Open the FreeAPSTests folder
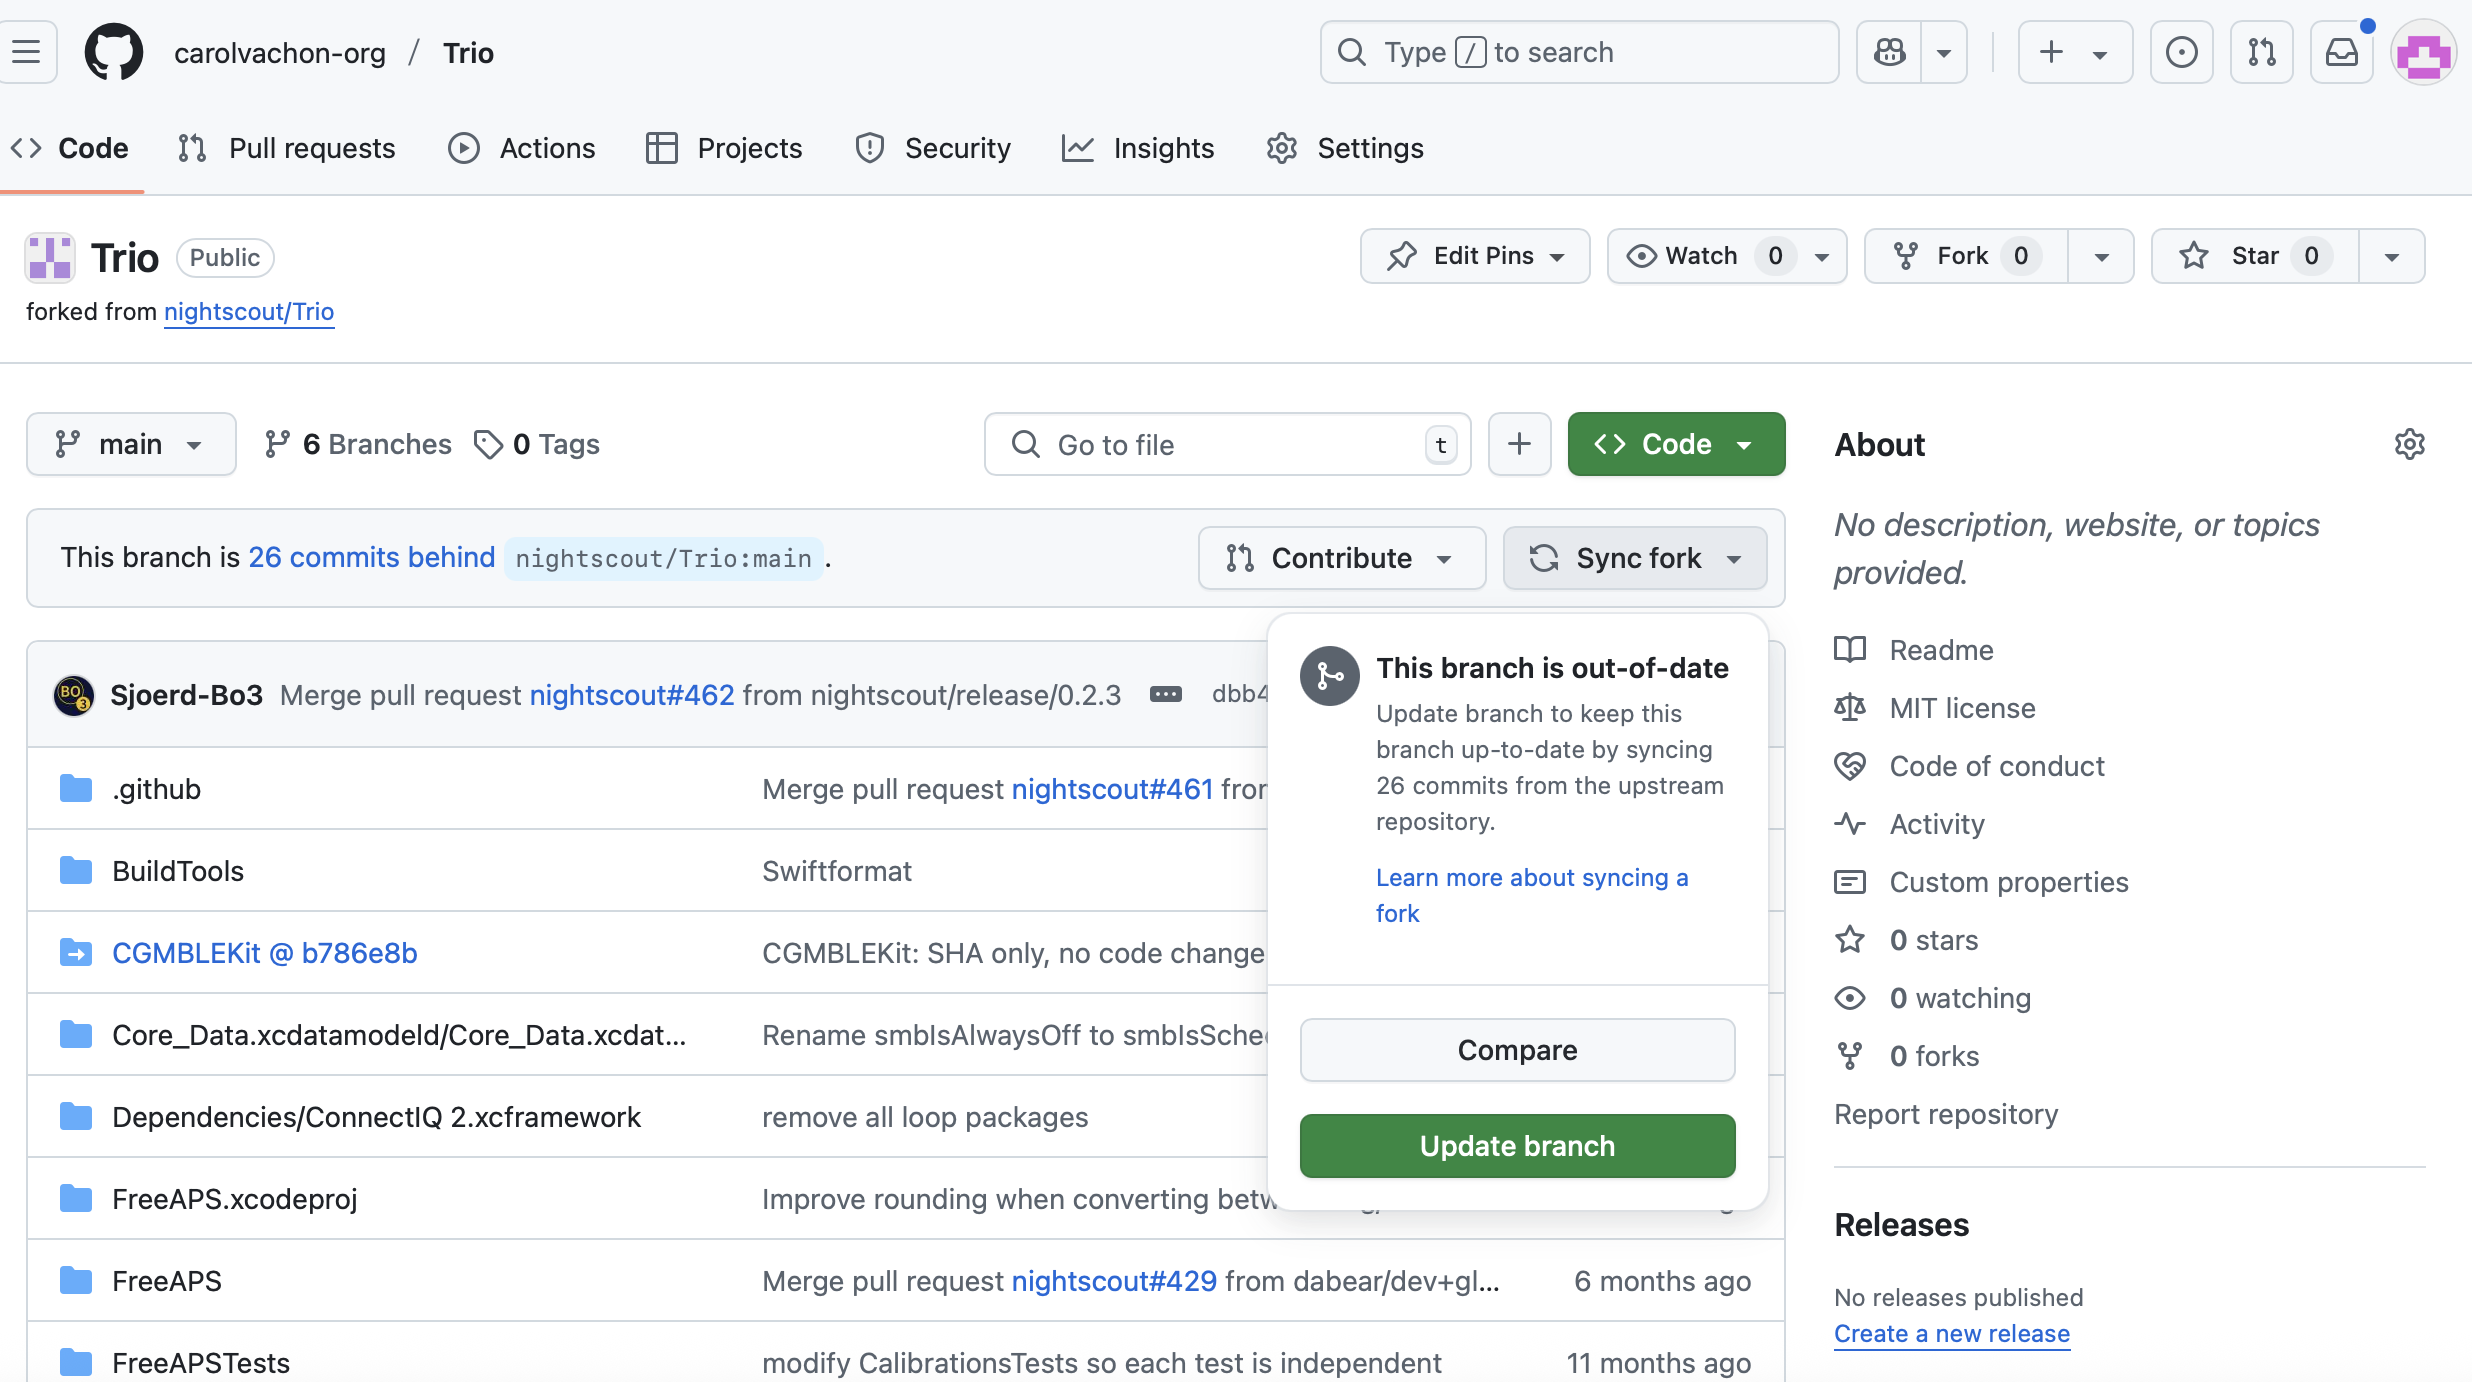2472x1382 pixels. tap(201, 1363)
